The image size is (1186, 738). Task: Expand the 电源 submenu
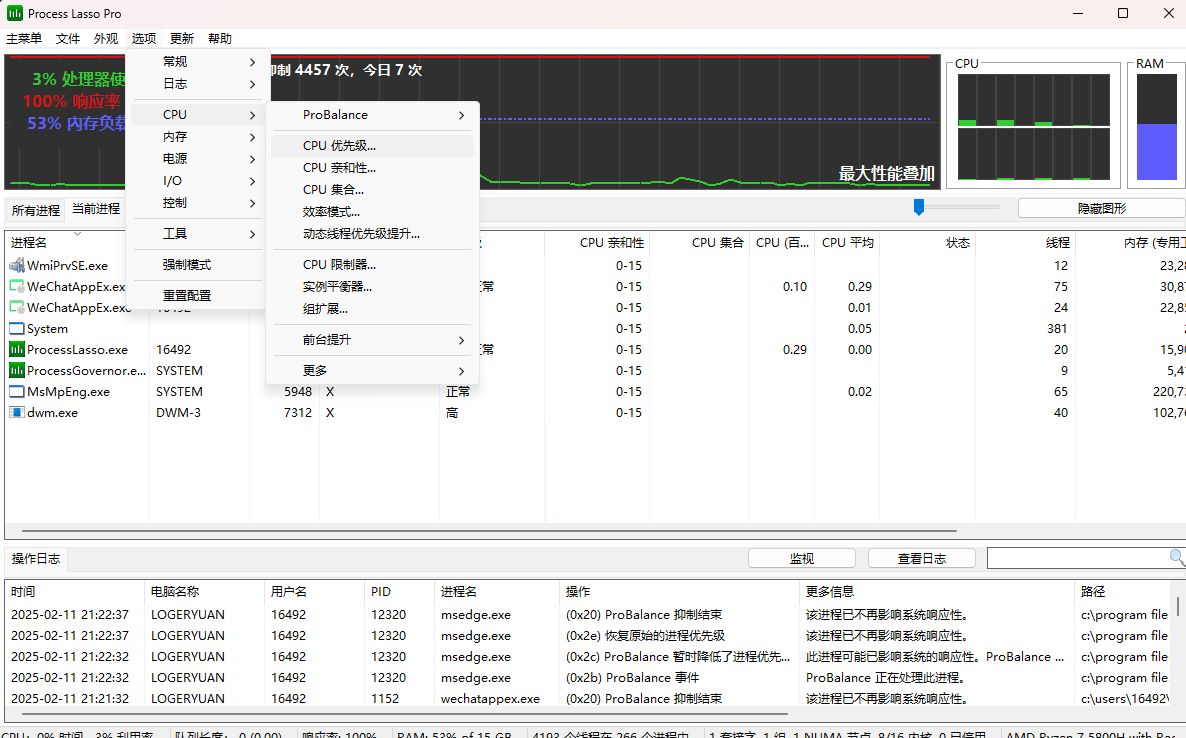coord(199,159)
